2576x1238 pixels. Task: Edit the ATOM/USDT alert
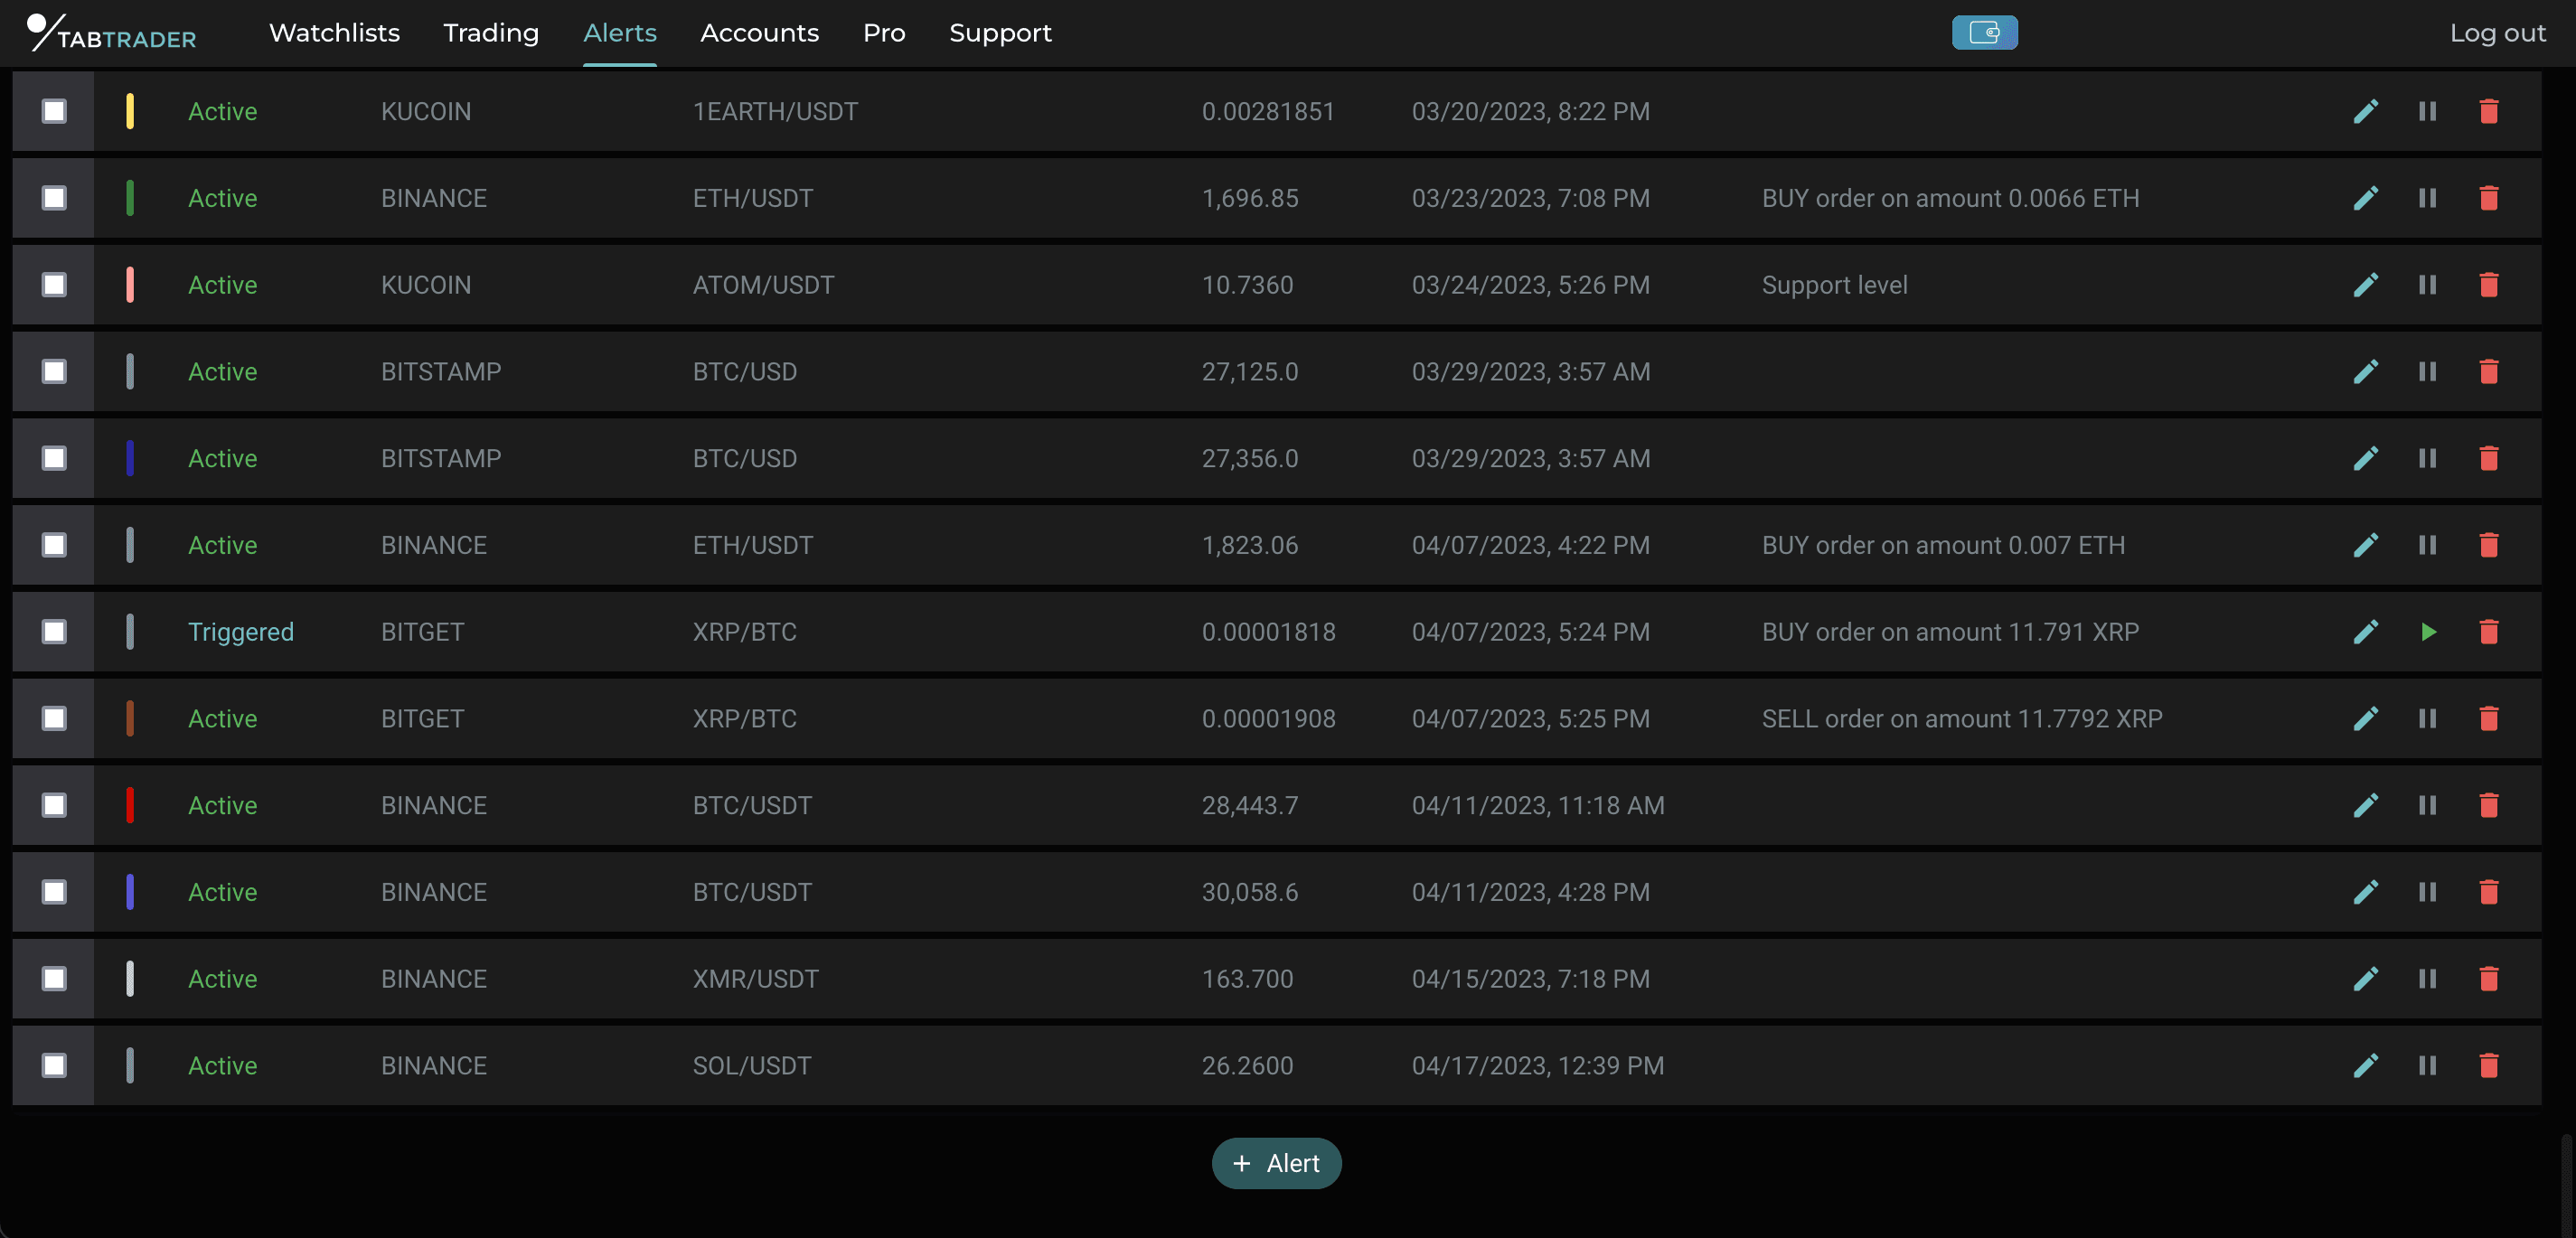click(x=2365, y=285)
